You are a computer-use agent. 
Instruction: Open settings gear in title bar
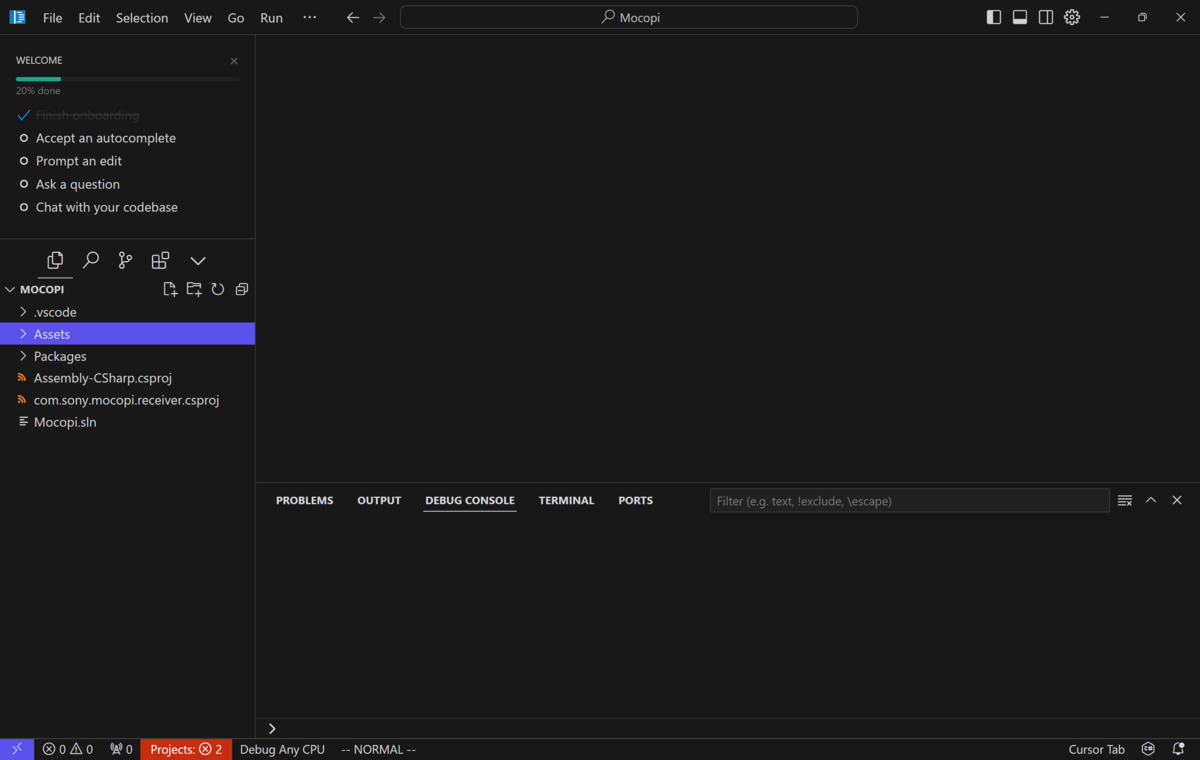[x=1072, y=17]
